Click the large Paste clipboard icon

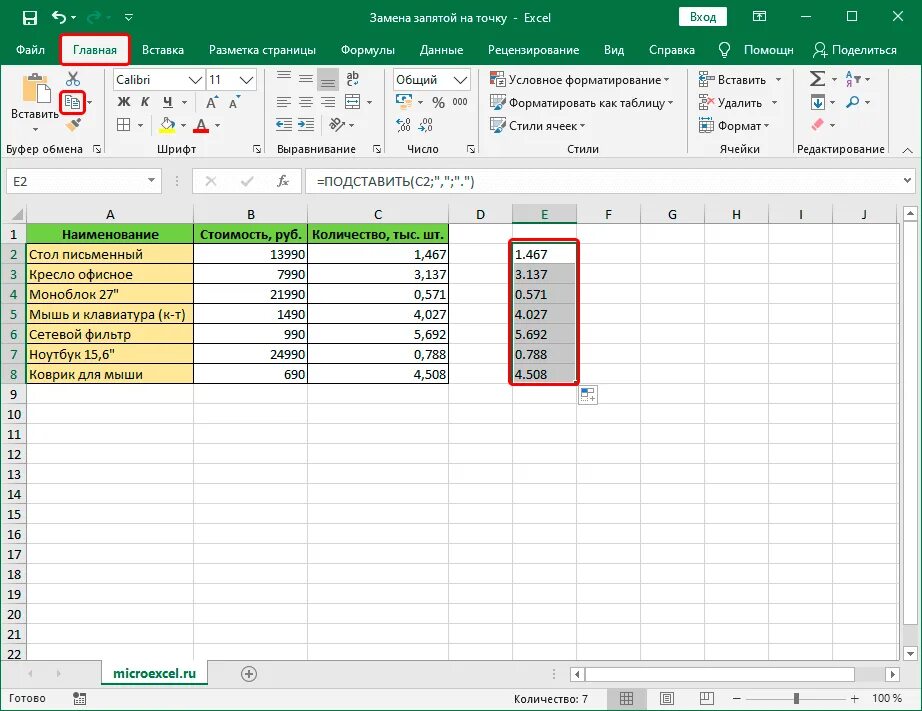36,89
